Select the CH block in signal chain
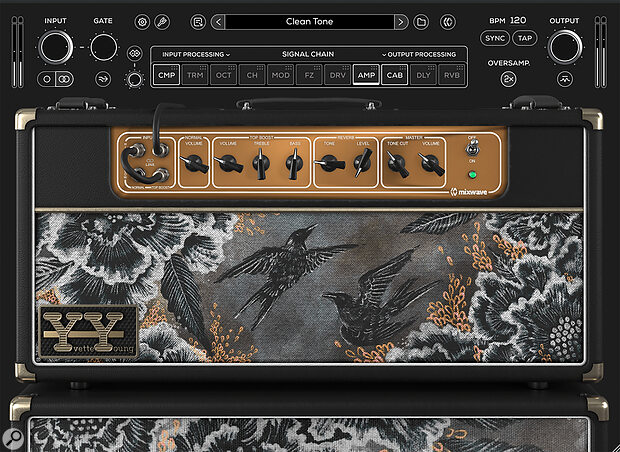 [252, 75]
